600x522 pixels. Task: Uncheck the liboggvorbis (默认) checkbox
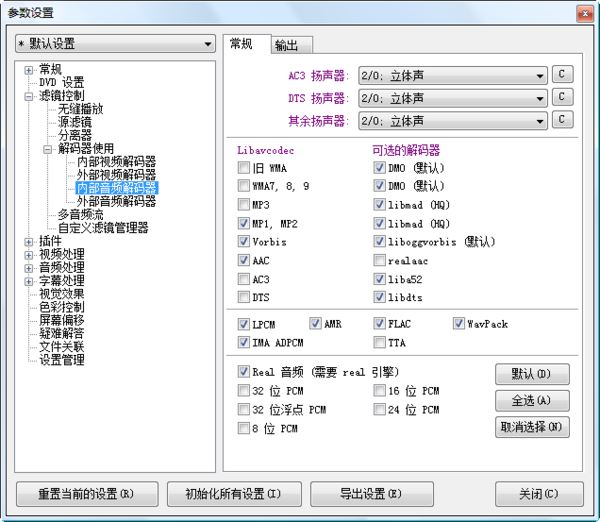coord(379,241)
